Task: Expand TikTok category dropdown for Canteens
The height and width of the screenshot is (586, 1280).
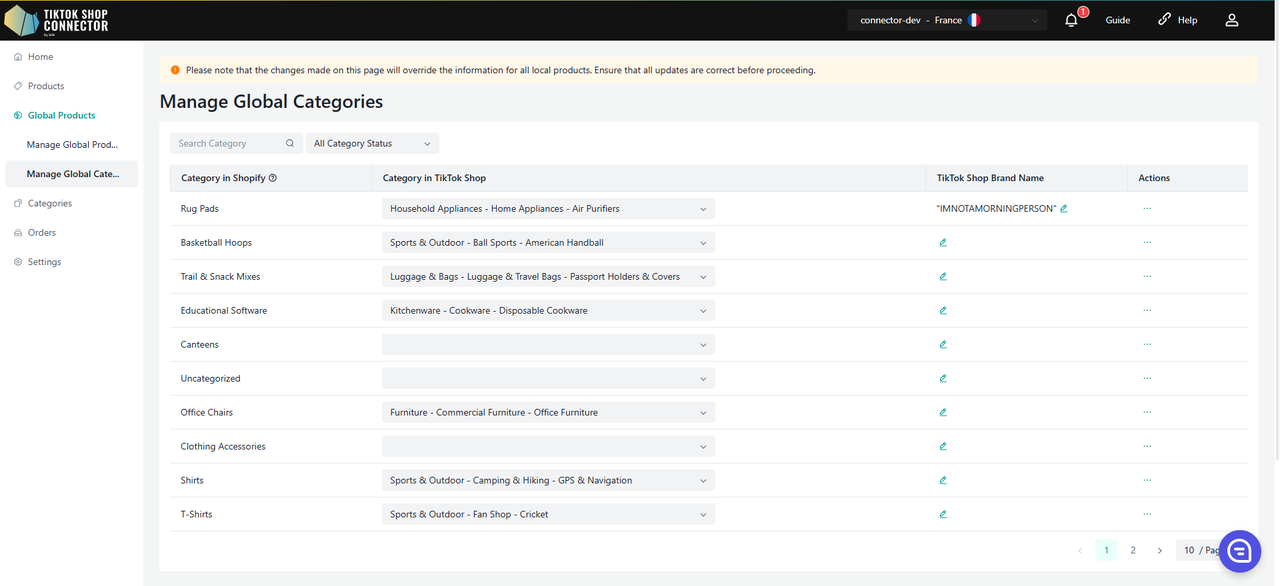Action: click(548, 345)
